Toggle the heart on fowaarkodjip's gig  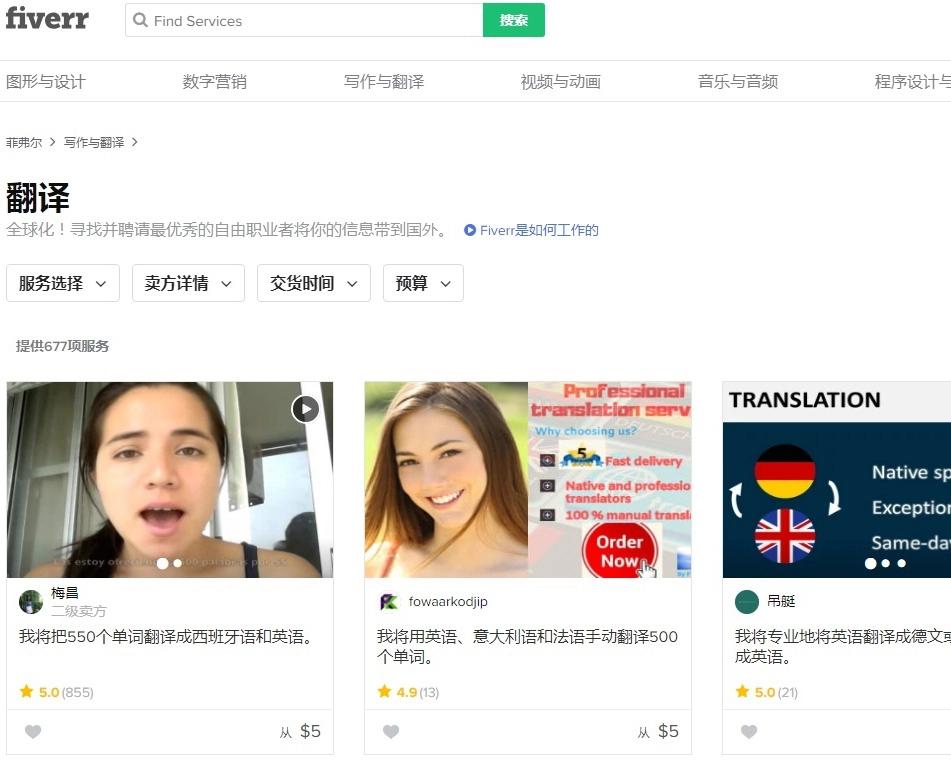pyautogui.click(x=391, y=732)
